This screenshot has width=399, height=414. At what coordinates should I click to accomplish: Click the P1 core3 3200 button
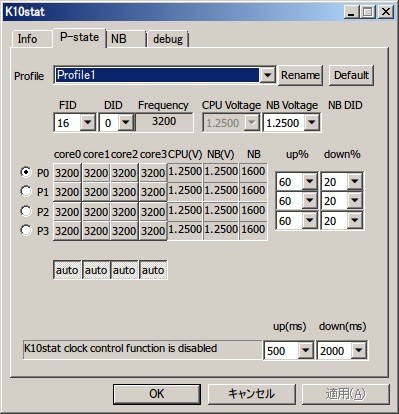tap(153, 192)
